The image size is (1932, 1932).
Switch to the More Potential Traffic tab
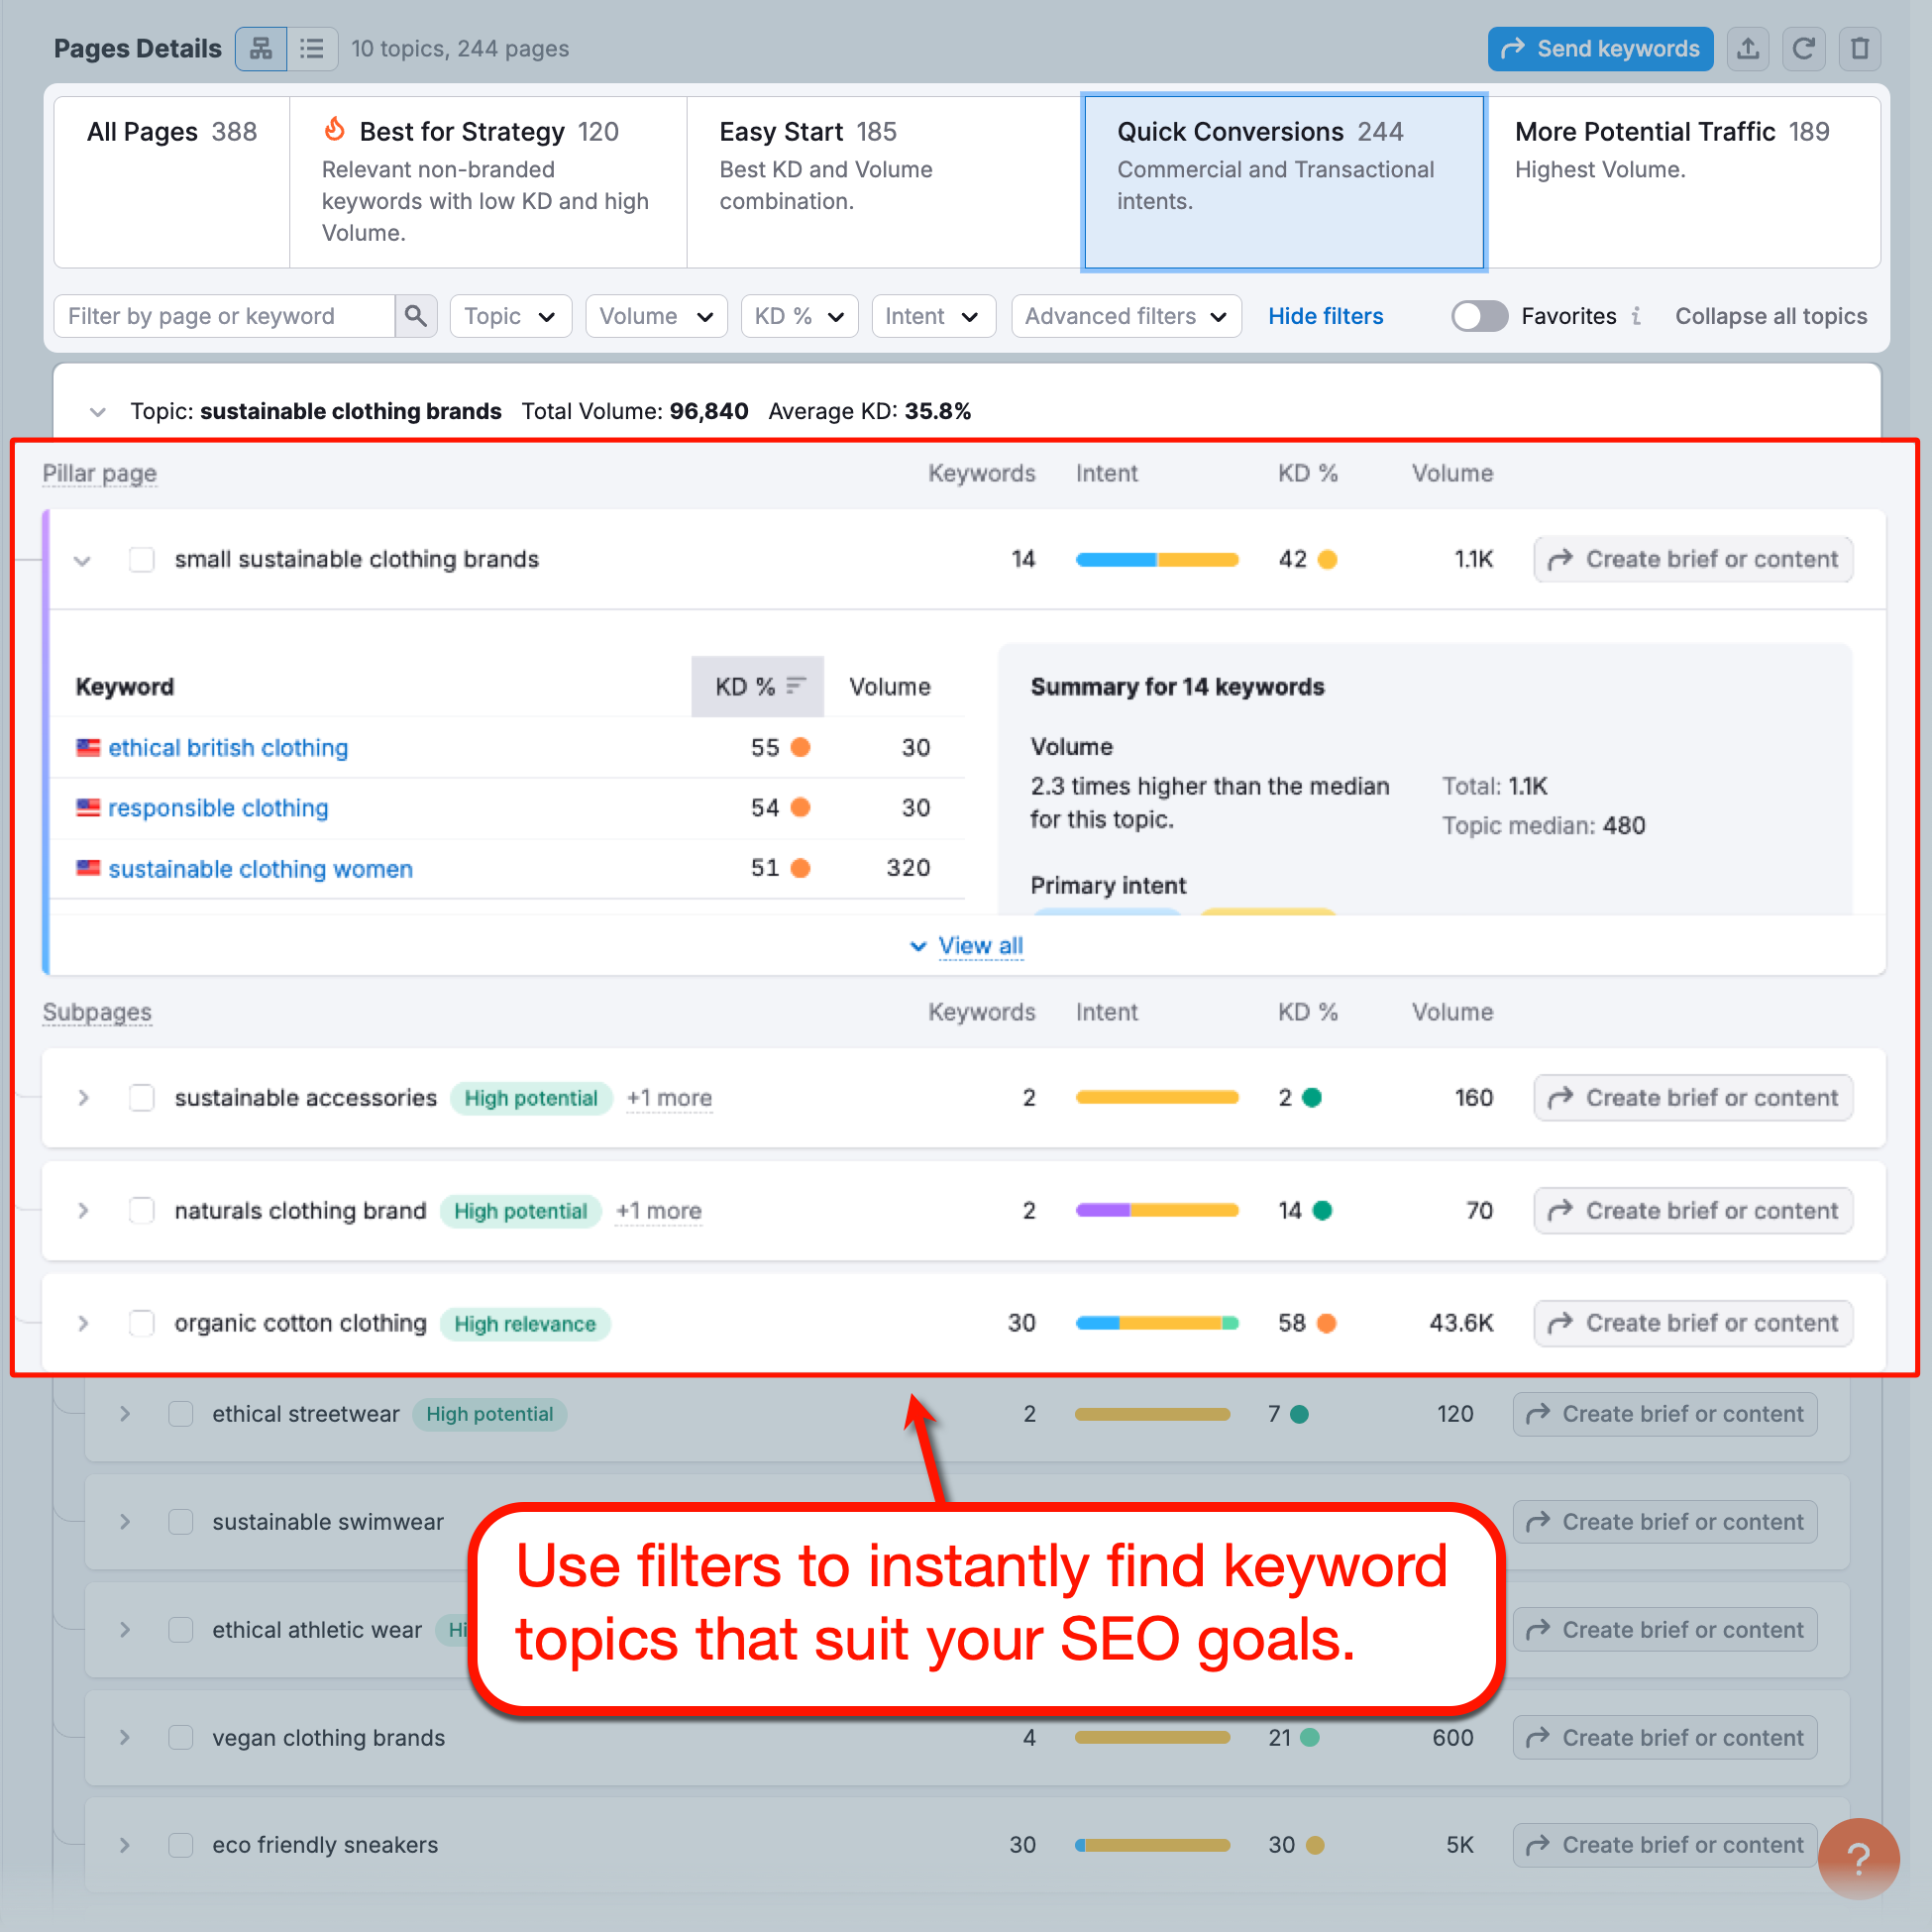(1671, 131)
